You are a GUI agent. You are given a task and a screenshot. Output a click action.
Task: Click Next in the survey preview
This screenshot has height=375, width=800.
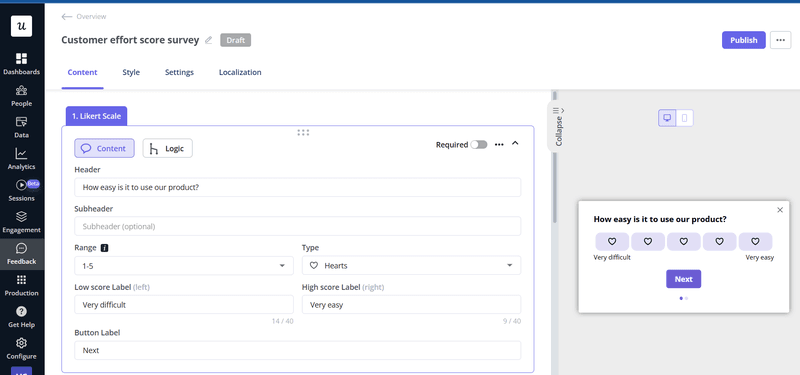683,279
